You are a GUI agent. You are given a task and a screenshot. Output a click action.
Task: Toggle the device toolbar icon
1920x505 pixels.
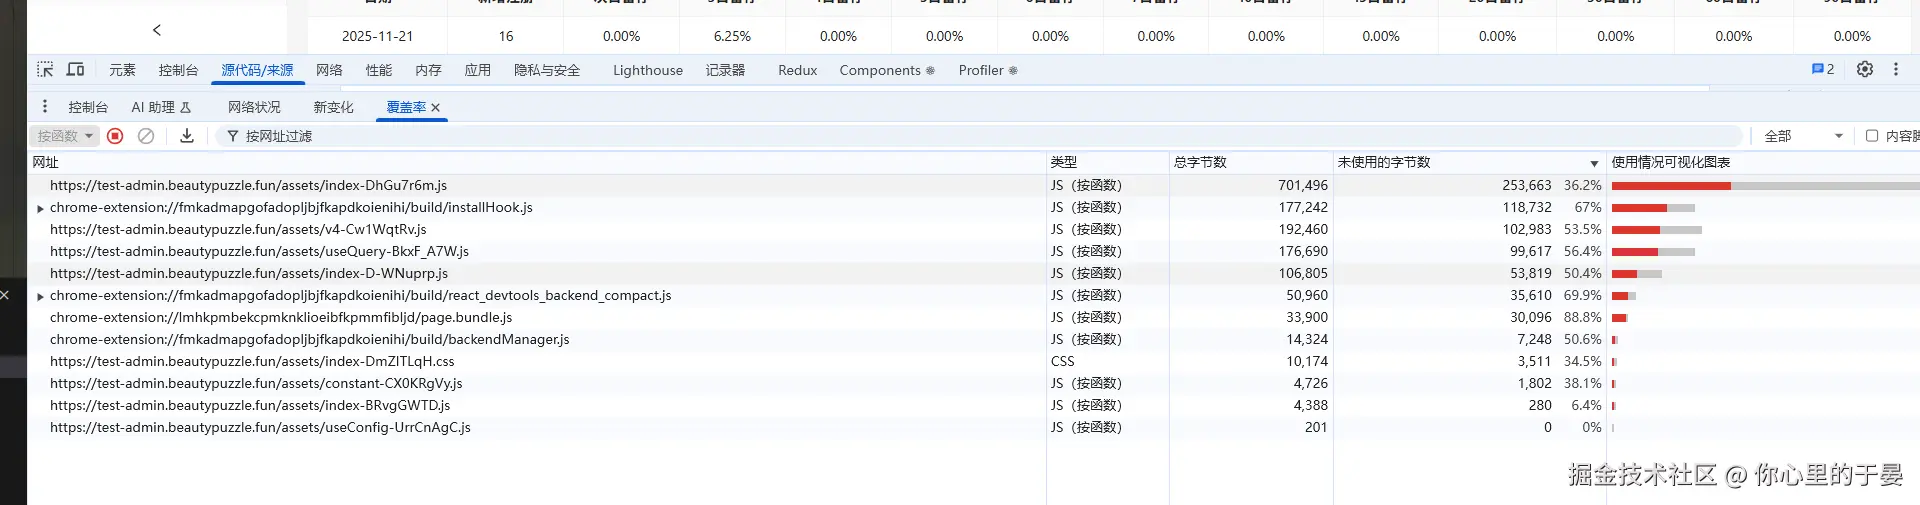pos(75,70)
